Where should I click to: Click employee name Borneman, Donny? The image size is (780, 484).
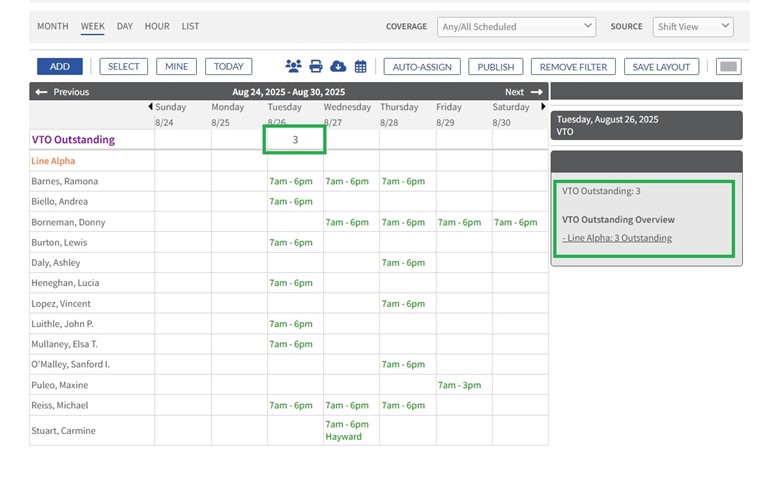point(68,222)
